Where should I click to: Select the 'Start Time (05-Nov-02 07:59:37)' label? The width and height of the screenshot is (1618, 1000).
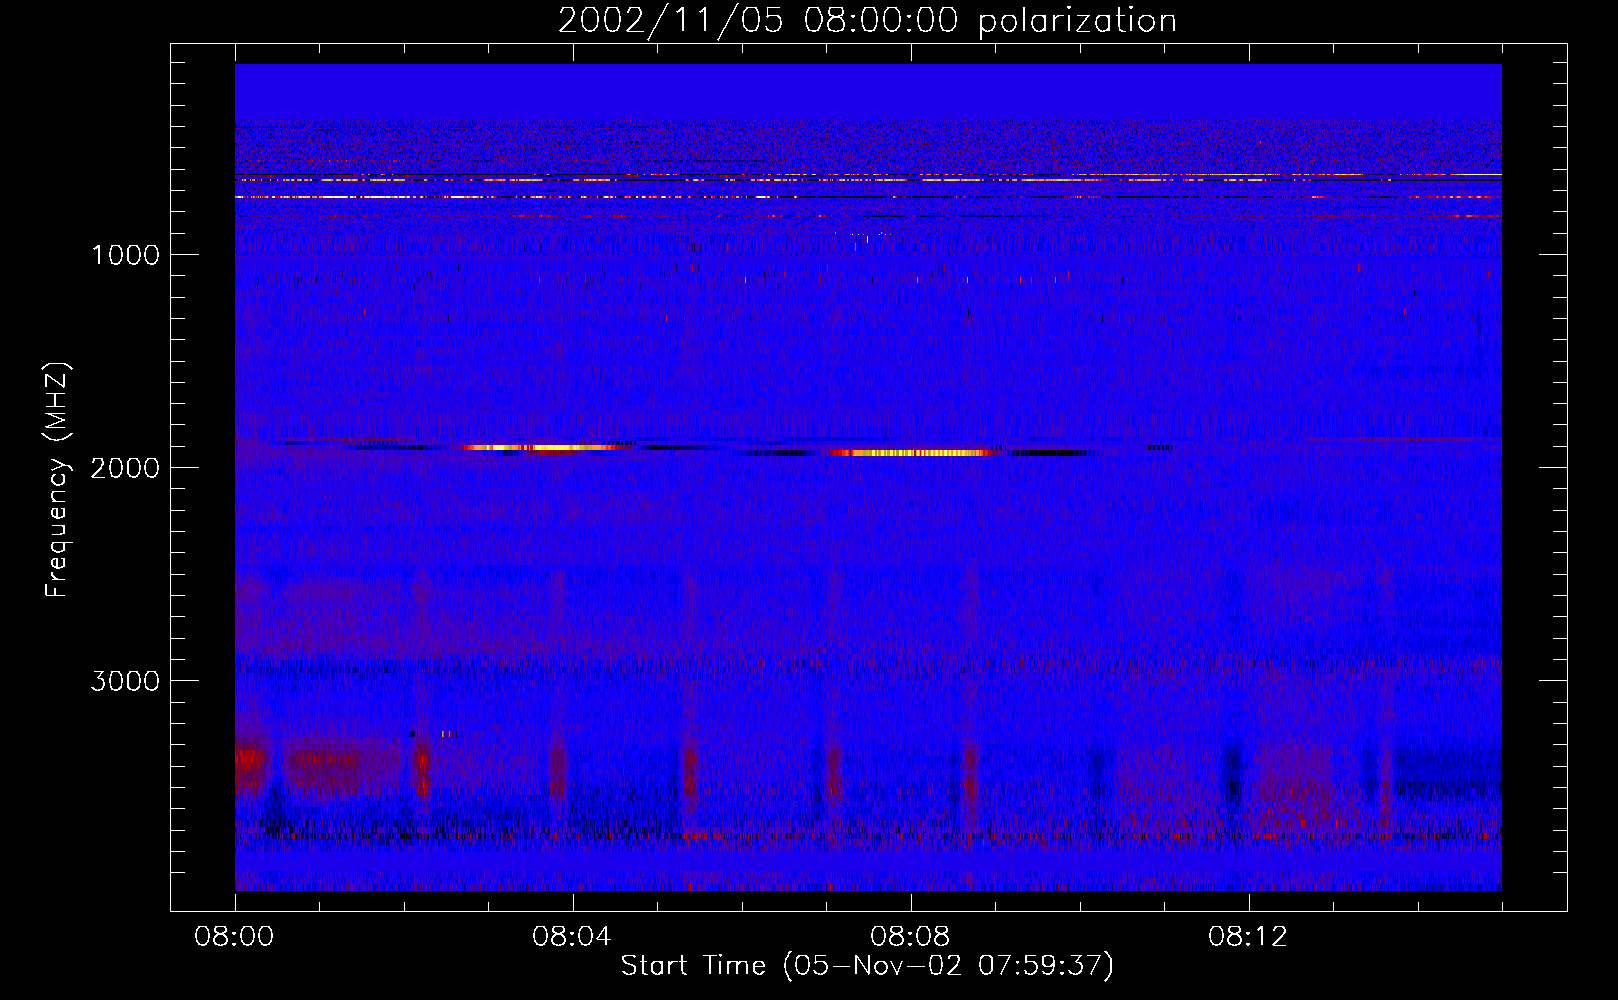[867, 966]
